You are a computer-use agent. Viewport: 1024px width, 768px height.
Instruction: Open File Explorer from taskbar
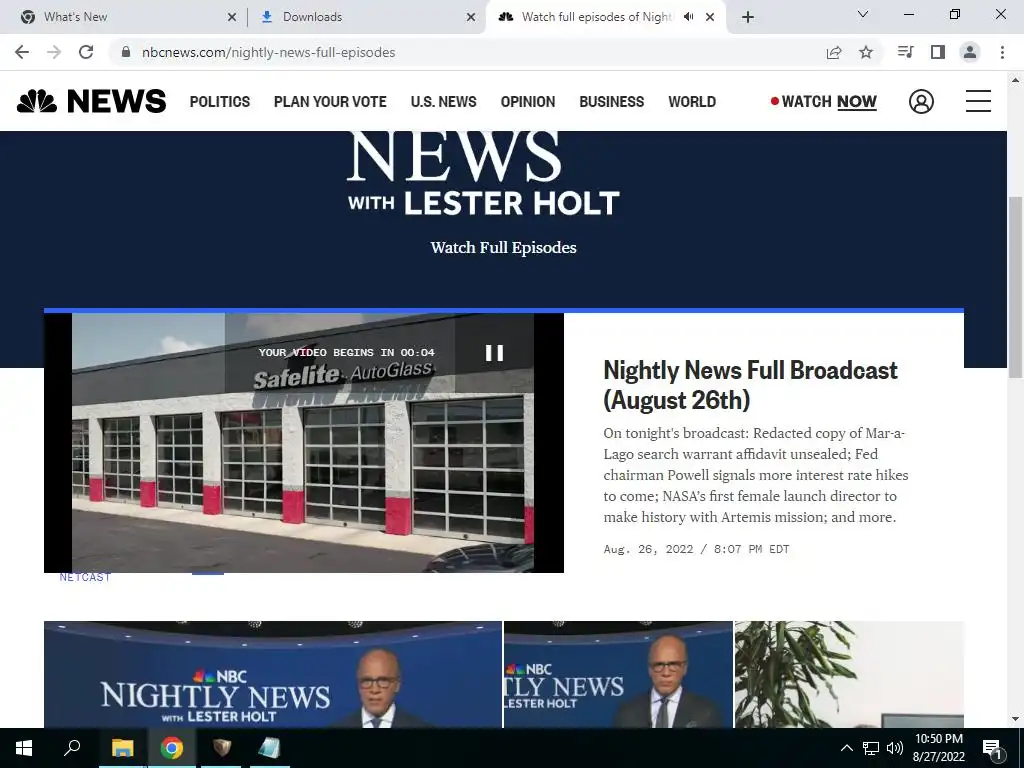click(x=122, y=748)
